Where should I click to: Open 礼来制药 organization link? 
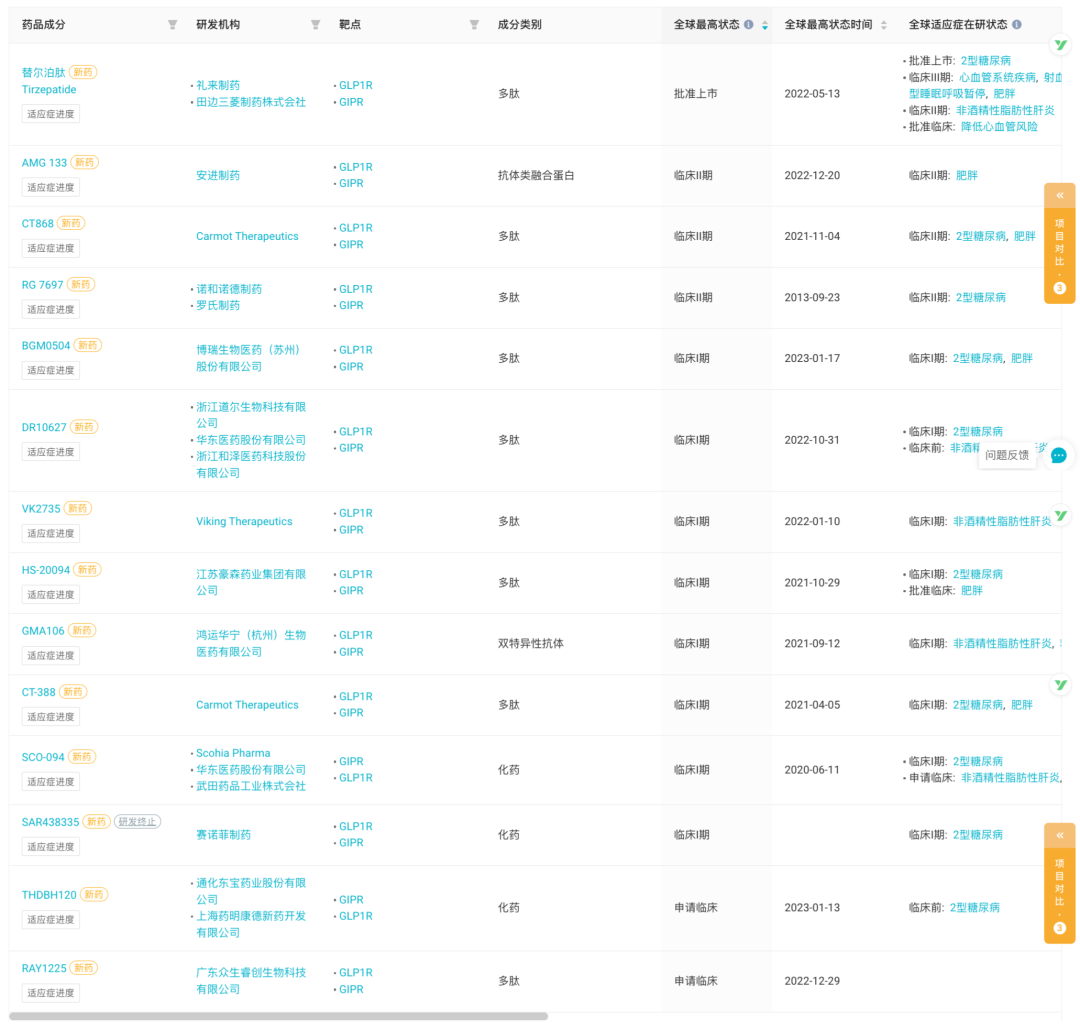click(218, 85)
